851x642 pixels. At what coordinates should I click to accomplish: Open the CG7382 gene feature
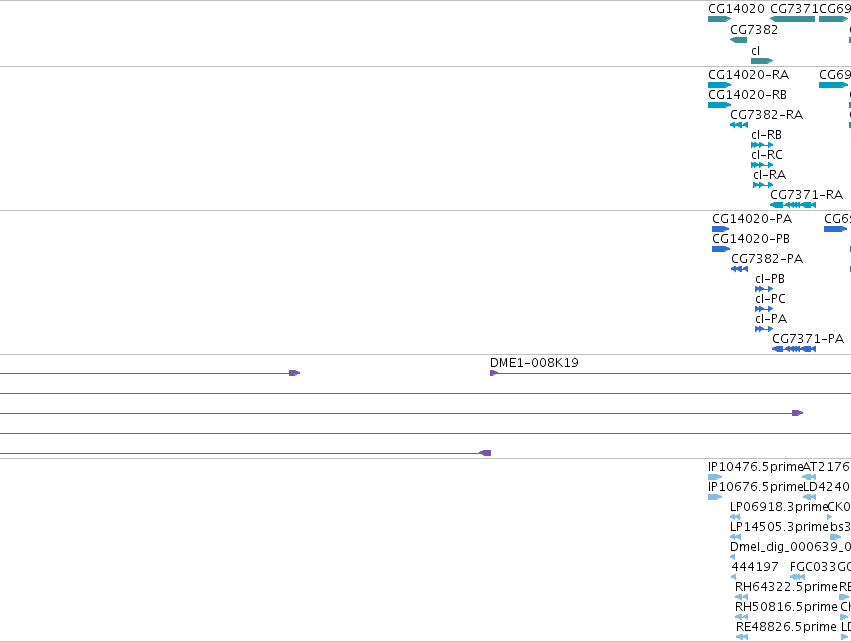pyautogui.click(x=739, y=40)
